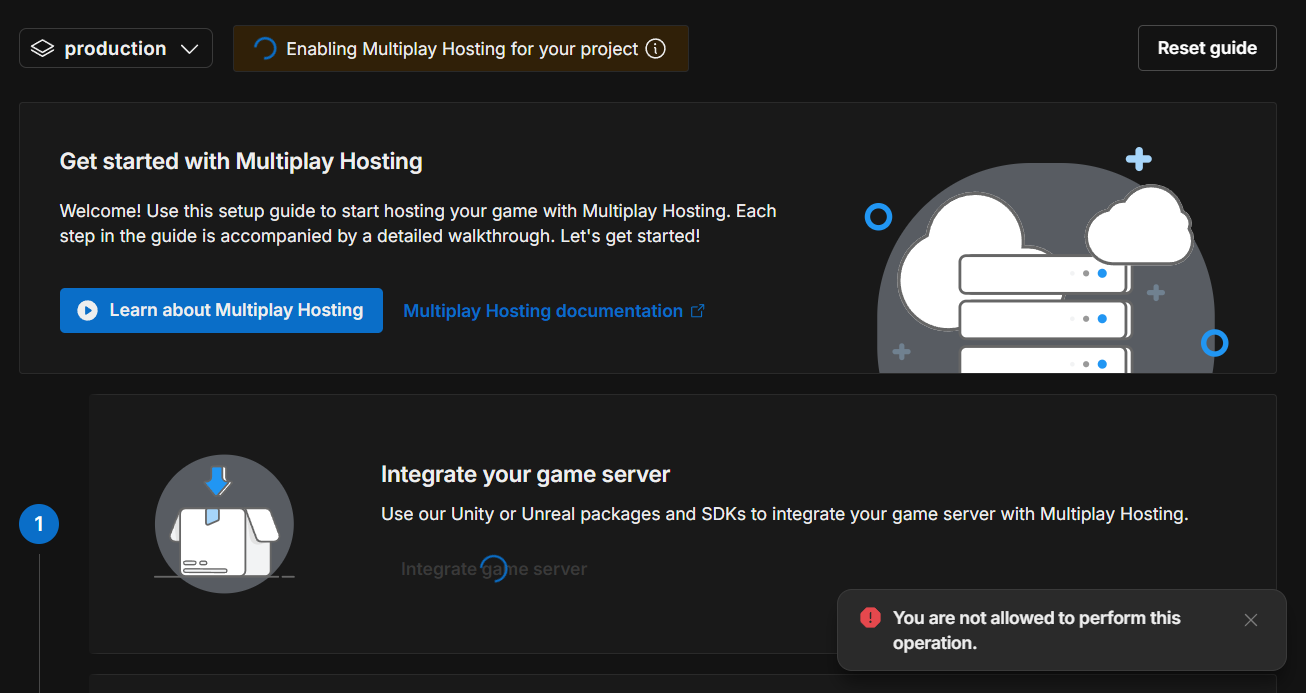Click the layers icon beside production label

[x=42, y=47]
